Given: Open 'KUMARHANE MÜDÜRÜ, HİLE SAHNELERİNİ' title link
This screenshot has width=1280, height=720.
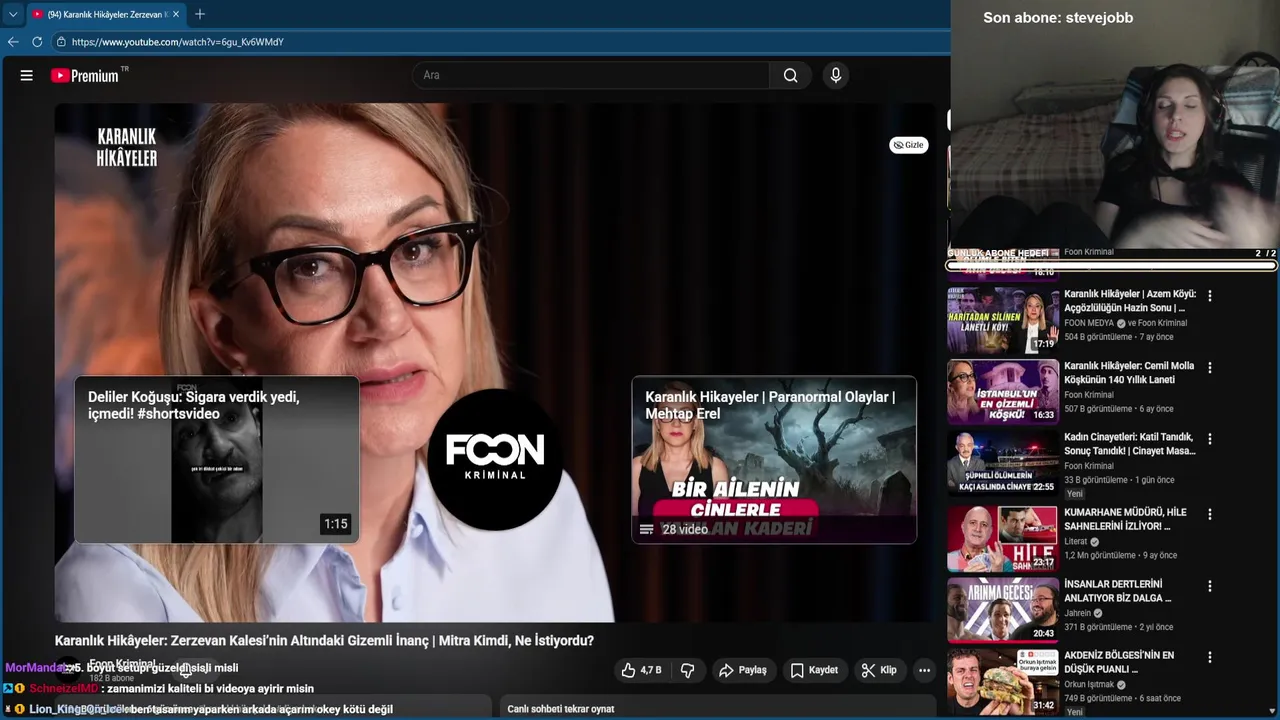Looking at the screenshot, I should [x=1125, y=519].
